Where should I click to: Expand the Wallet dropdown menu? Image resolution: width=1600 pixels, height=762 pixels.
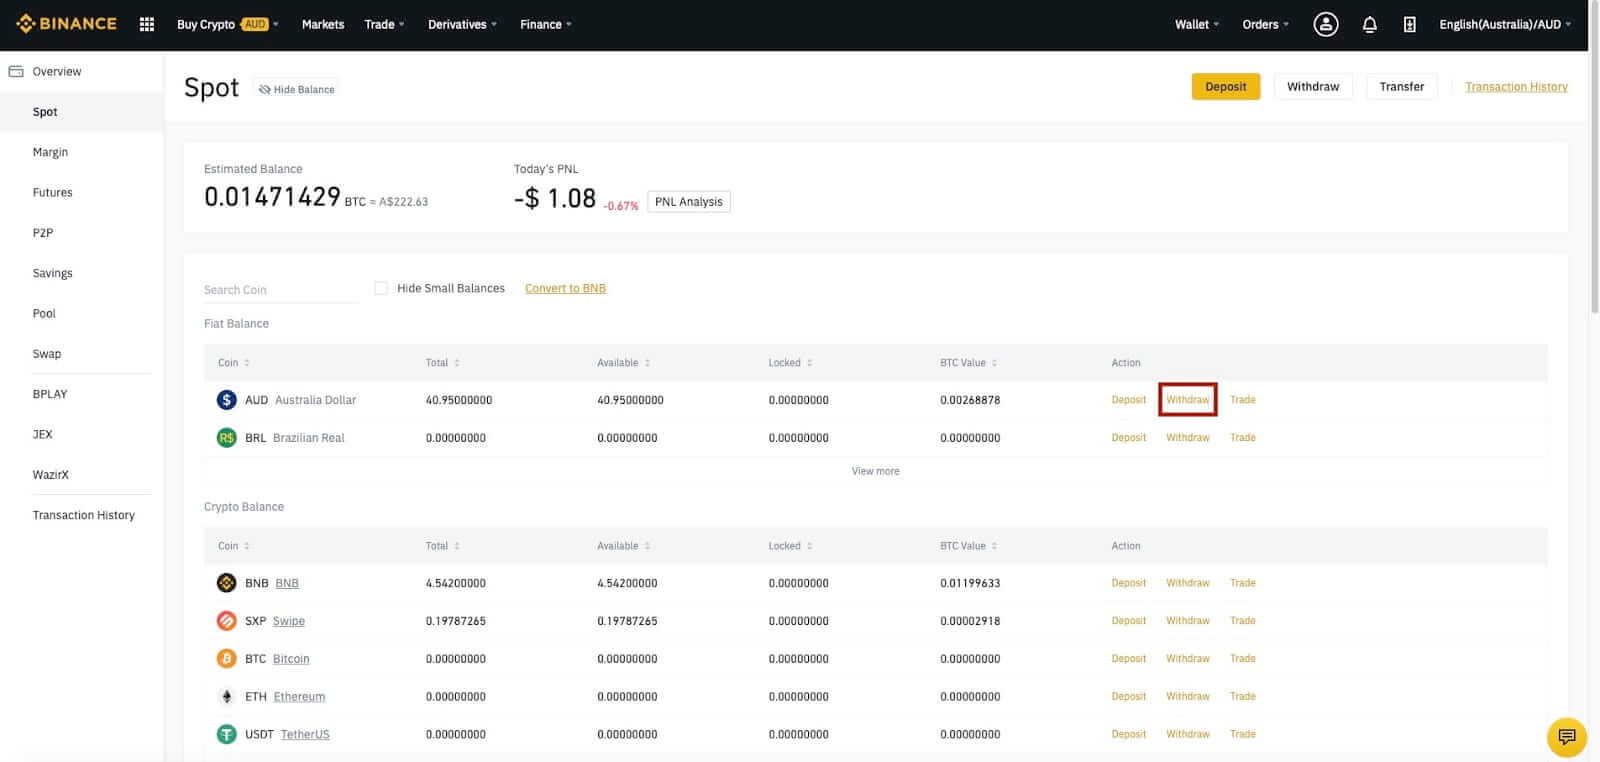coord(1196,24)
